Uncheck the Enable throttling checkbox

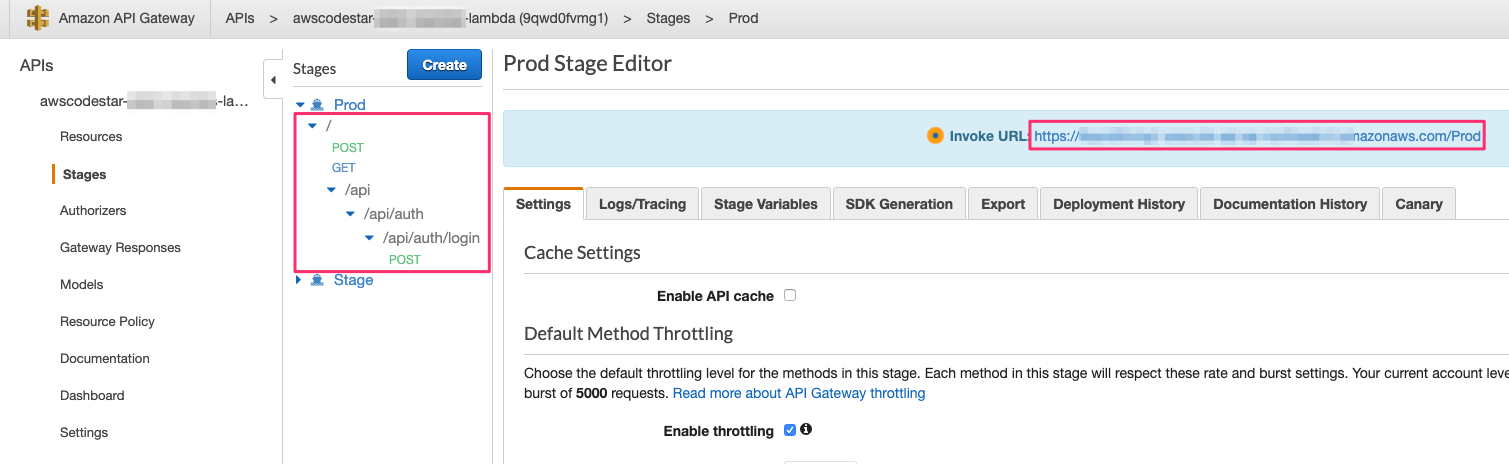click(x=790, y=430)
